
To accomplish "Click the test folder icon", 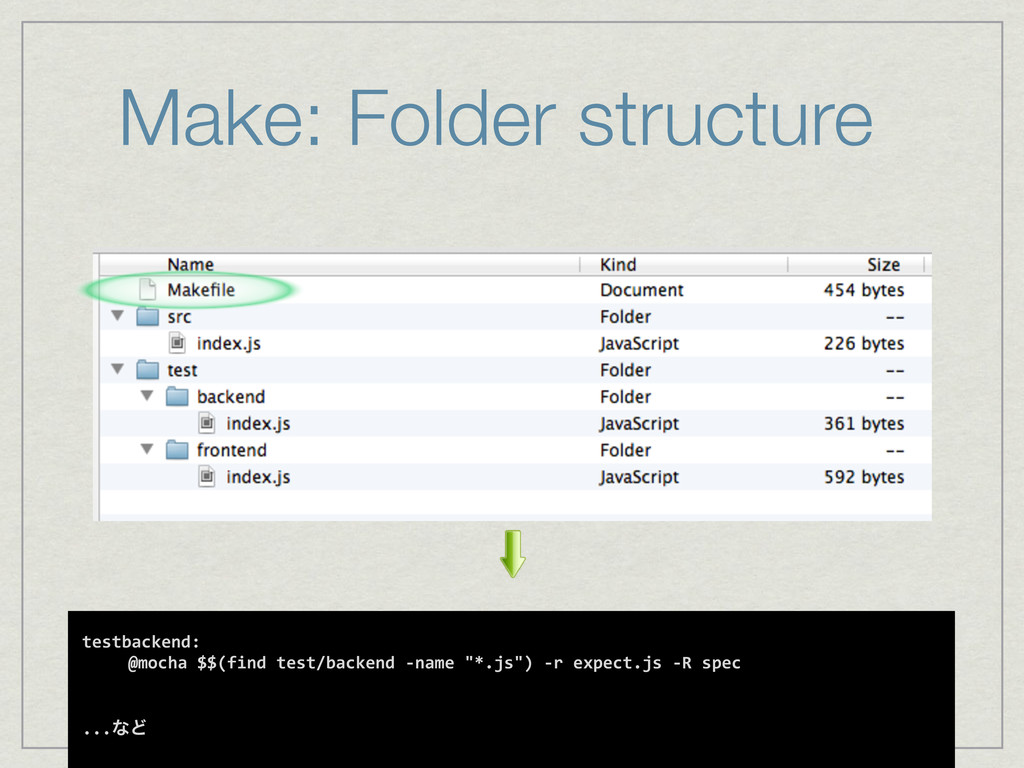I will 148,370.
